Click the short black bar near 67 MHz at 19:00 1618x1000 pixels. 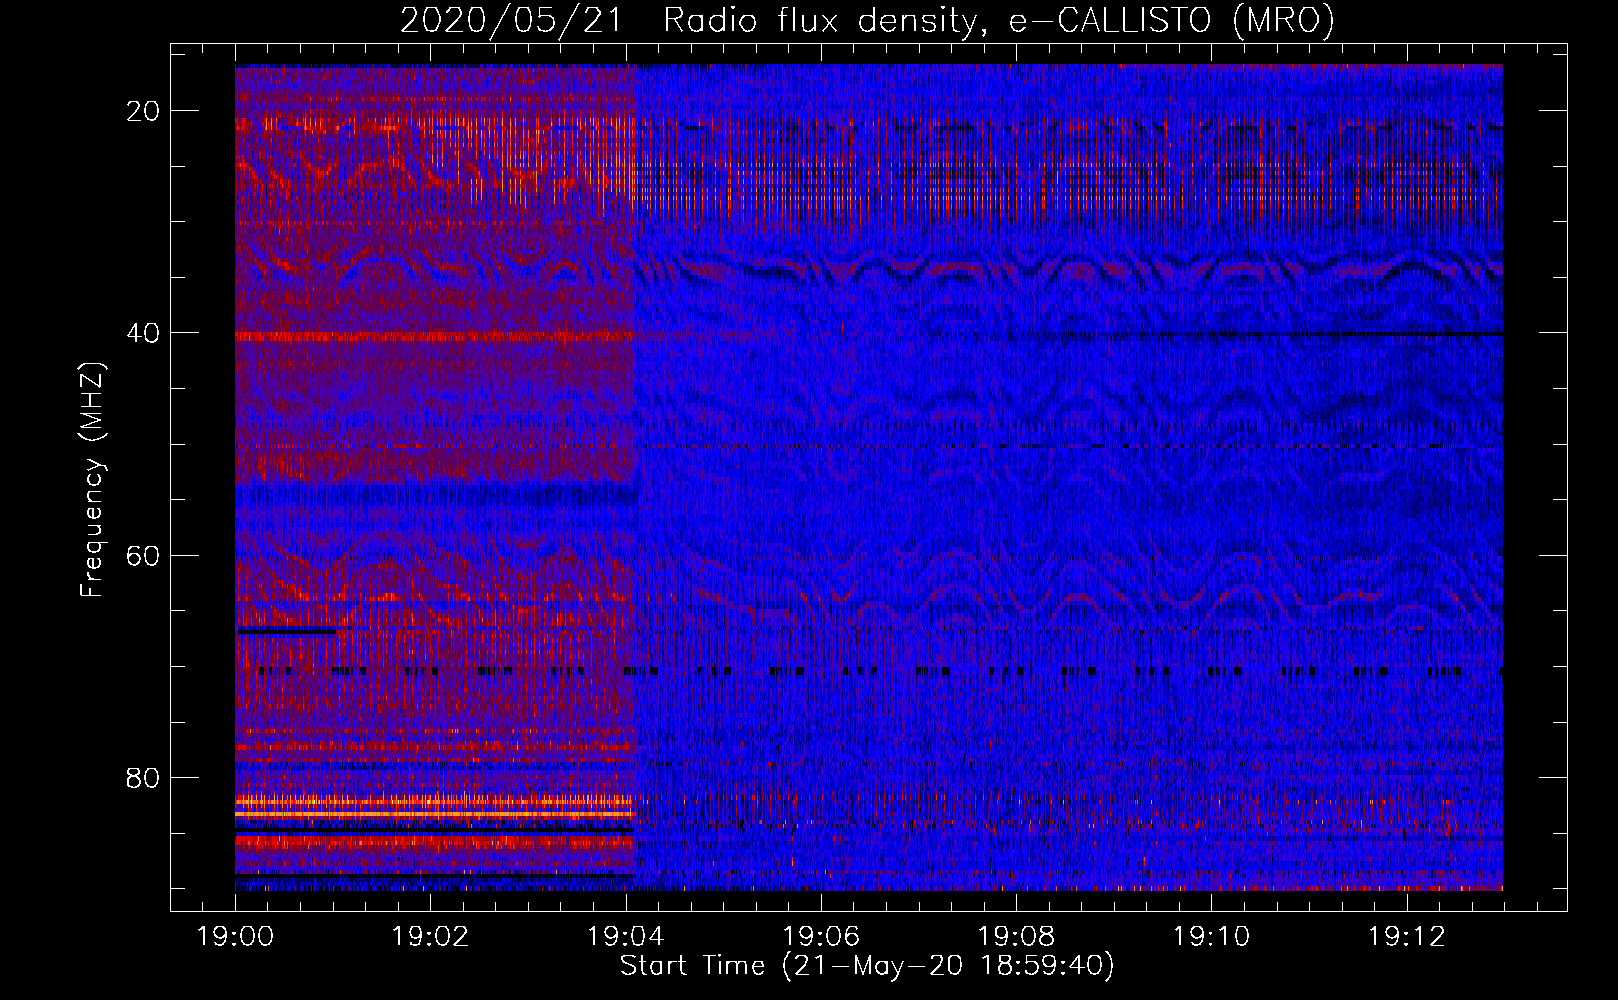pos(285,631)
